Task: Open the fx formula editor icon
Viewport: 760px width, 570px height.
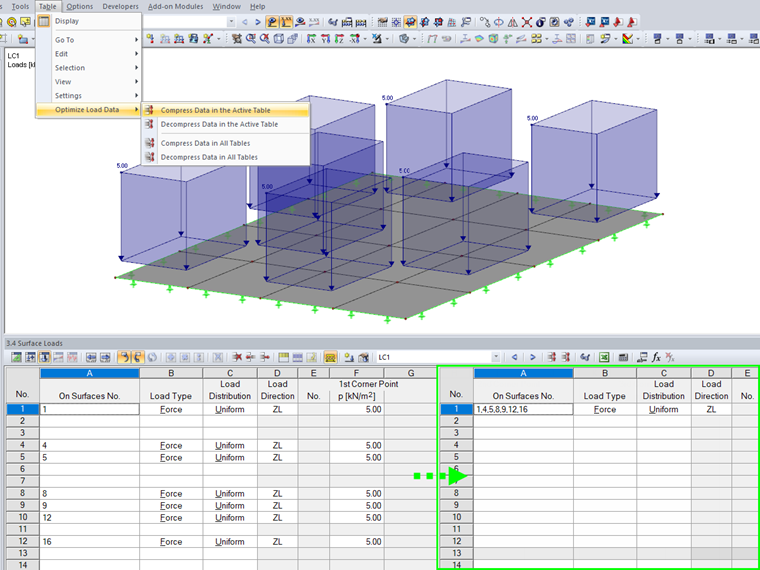Action: pyautogui.click(x=656, y=357)
